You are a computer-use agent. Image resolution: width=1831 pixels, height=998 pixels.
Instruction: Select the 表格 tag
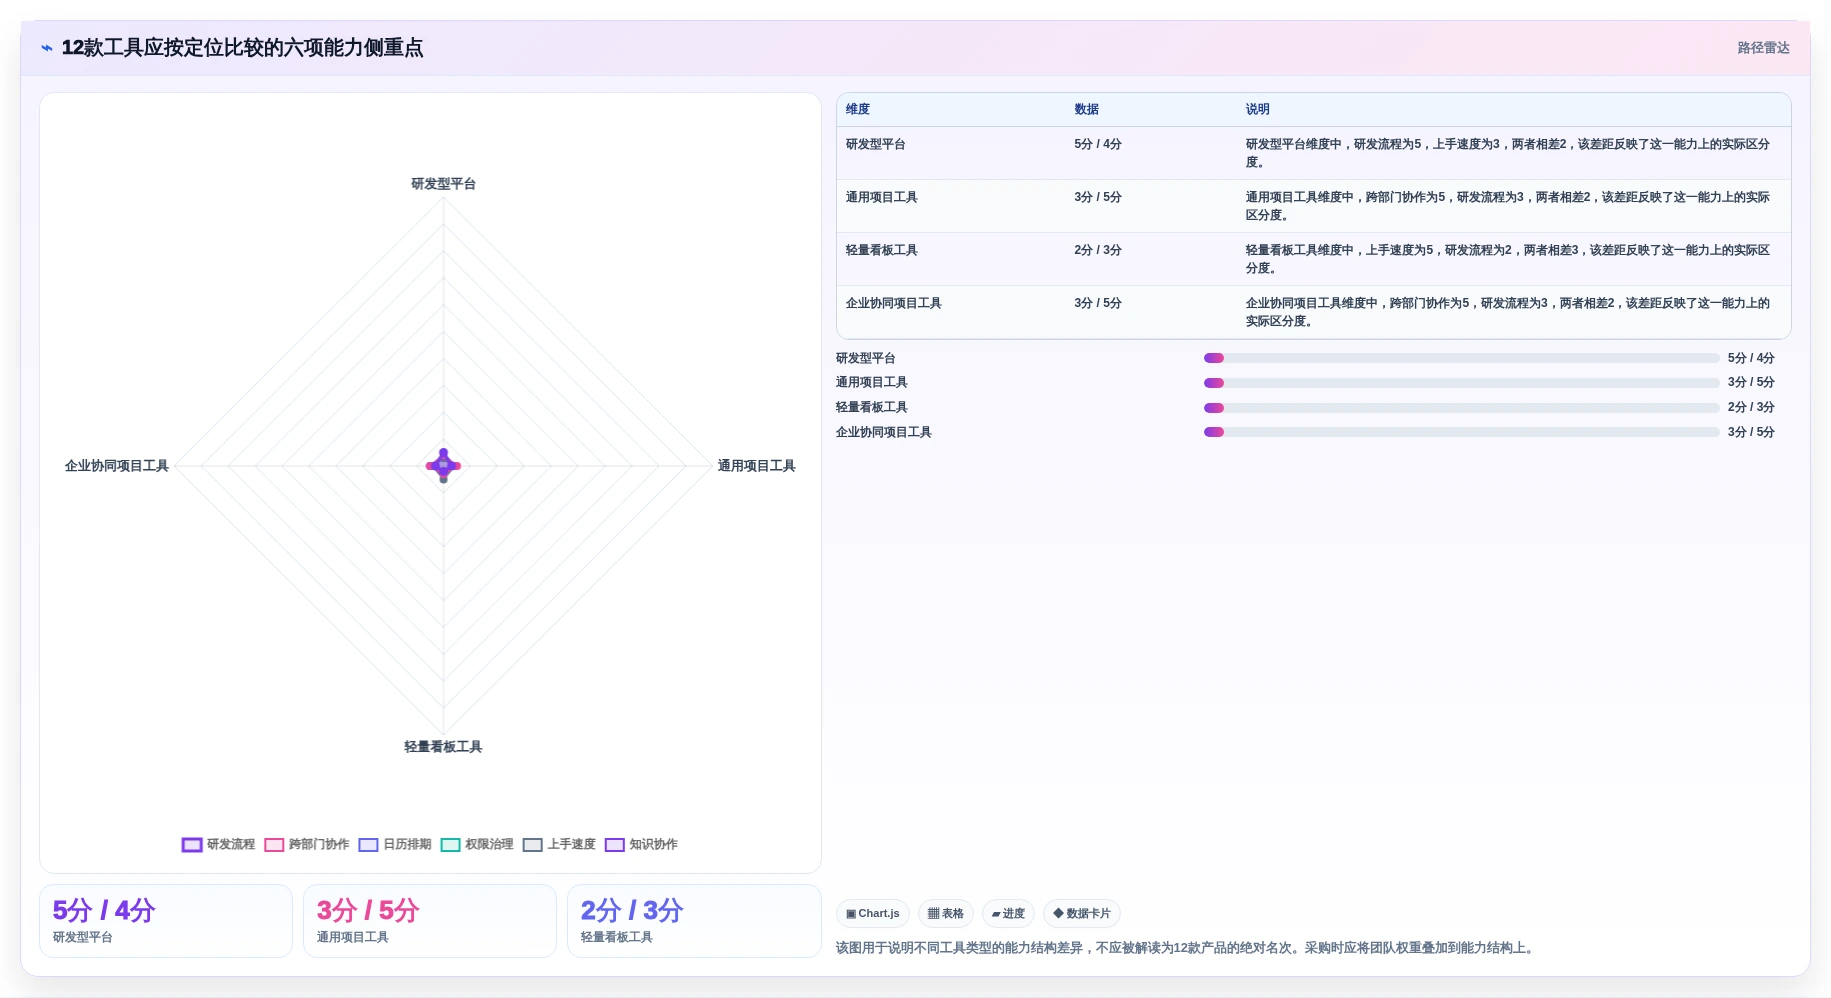click(946, 913)
